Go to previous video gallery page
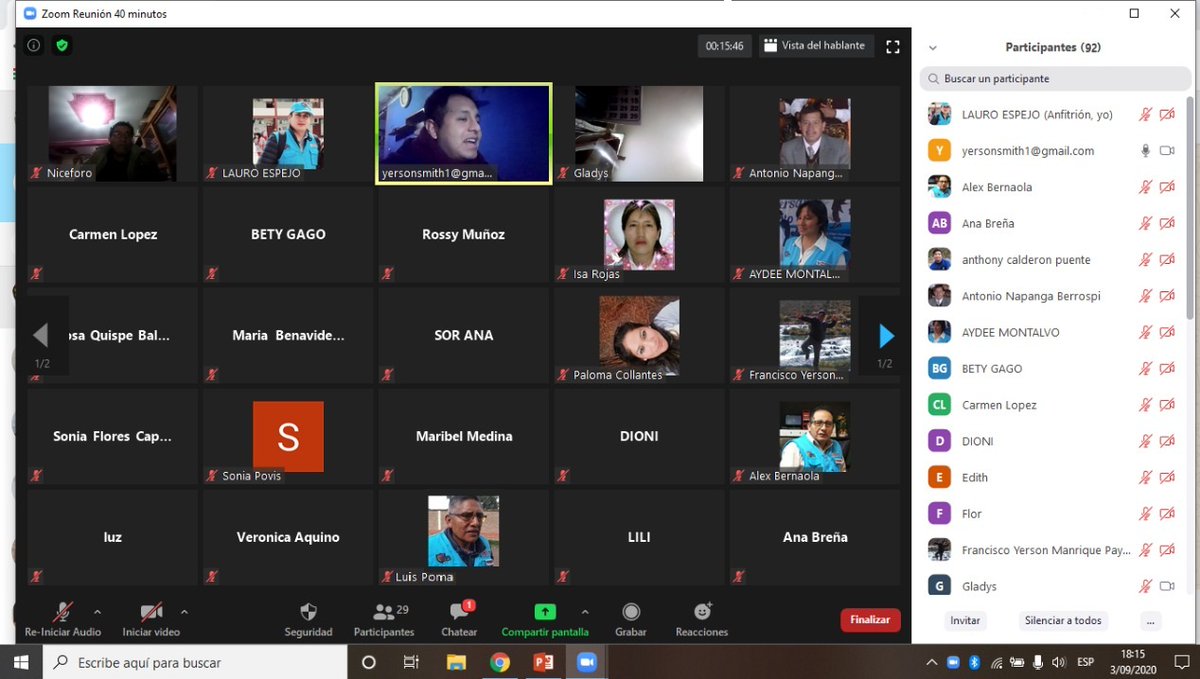The width and height of the screenshot is (1200, 679). pyautogui.click(x=42, y=336)
